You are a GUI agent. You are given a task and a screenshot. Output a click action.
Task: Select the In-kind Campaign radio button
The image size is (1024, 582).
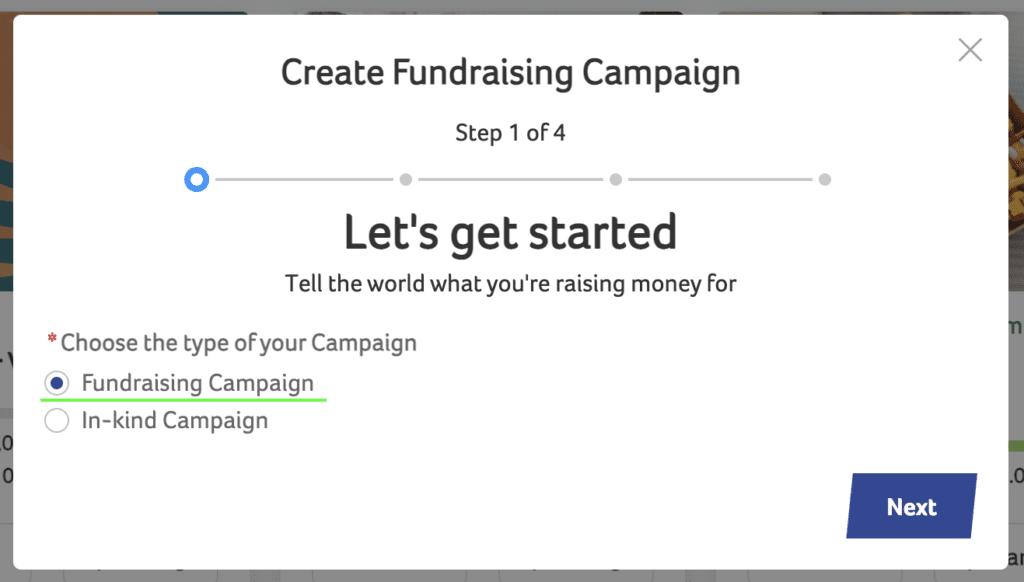coord(57,421)
